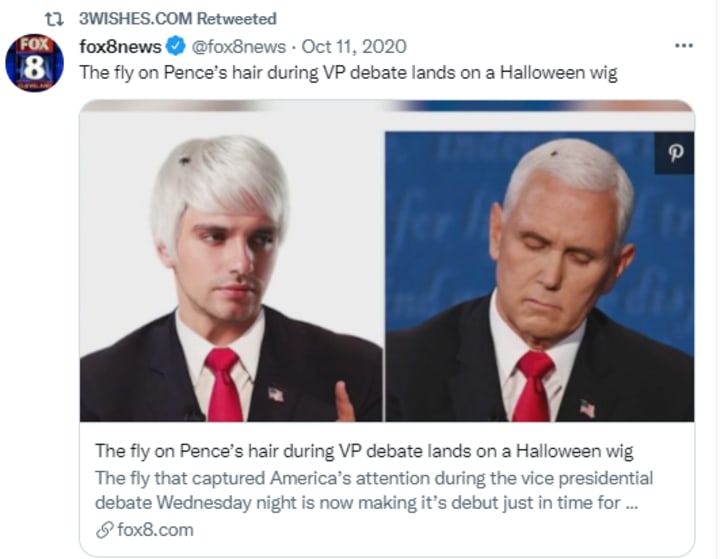This screenshot has width=720, height=559.
Task: Click the red tie in the left wig photo
Action: tap(224, 384)
